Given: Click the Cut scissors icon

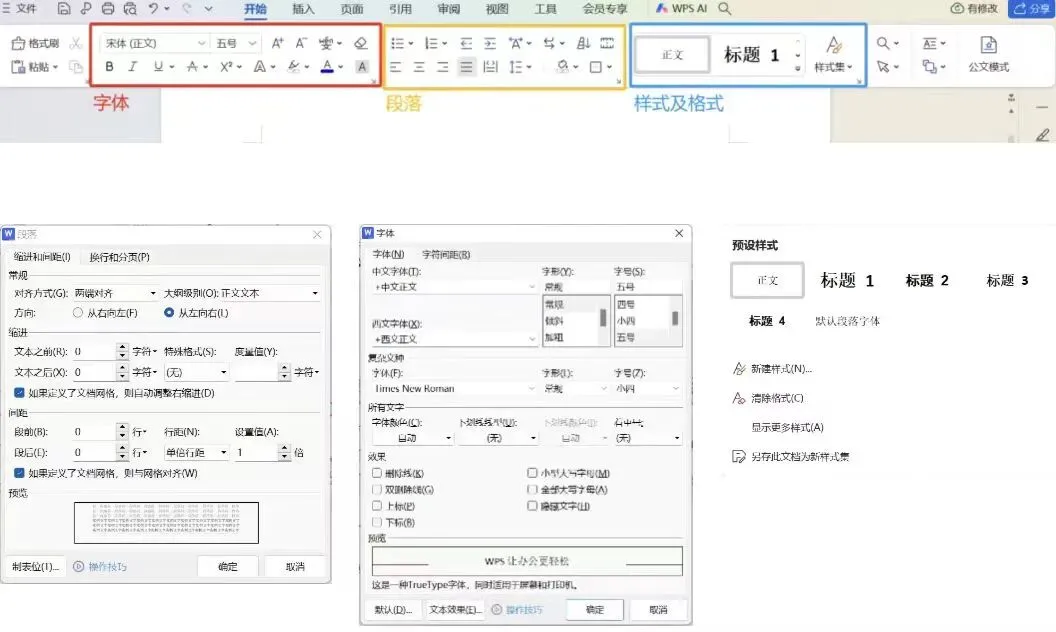Looking at the screenshot, I should tap(76, 43).
